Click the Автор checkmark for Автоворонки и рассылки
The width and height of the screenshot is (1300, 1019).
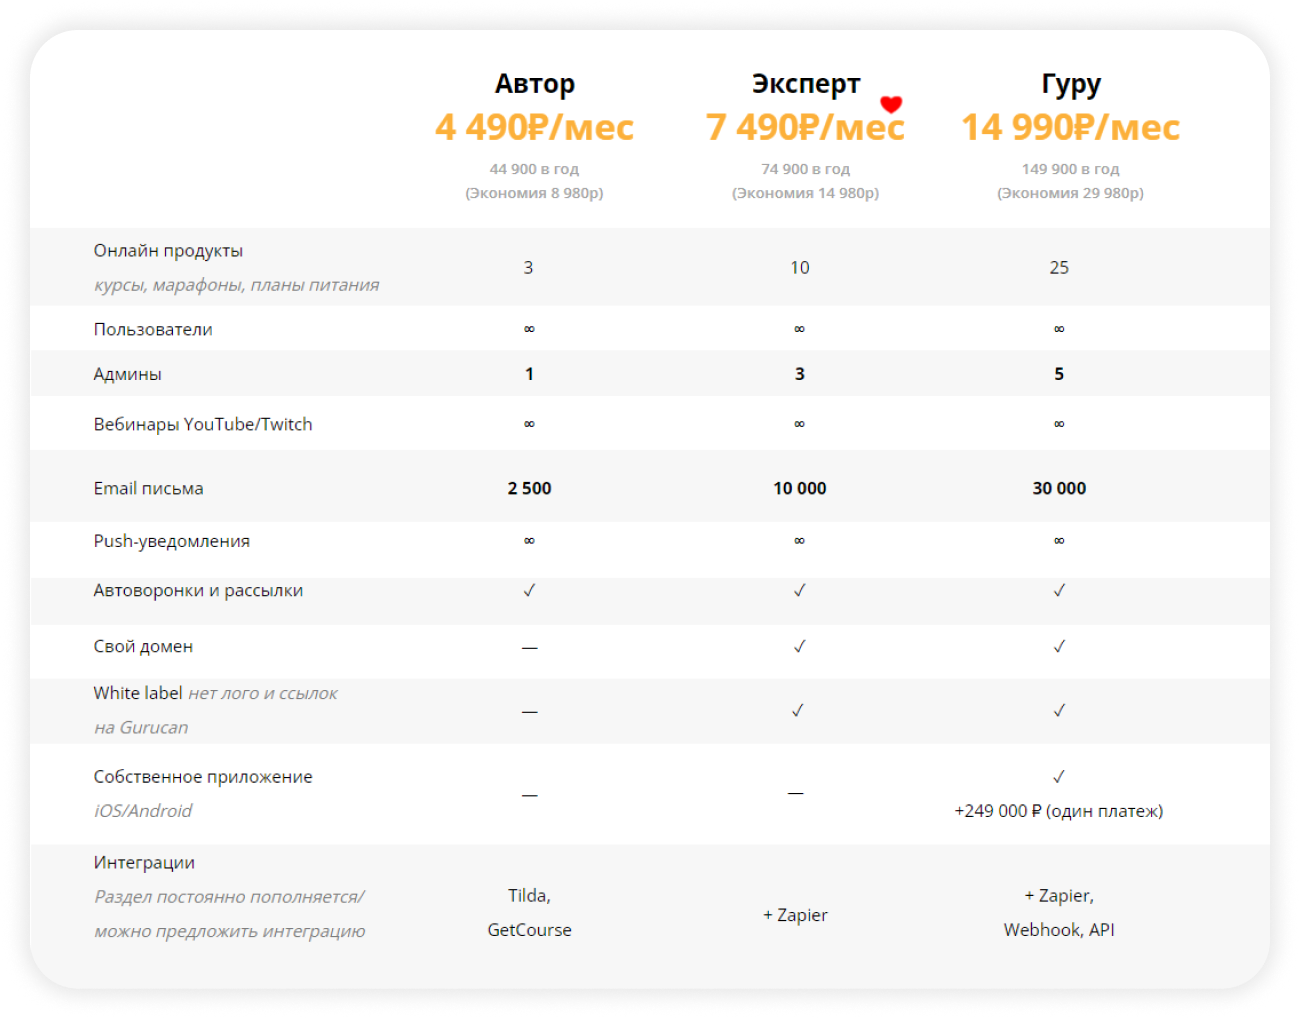(529, 590)
